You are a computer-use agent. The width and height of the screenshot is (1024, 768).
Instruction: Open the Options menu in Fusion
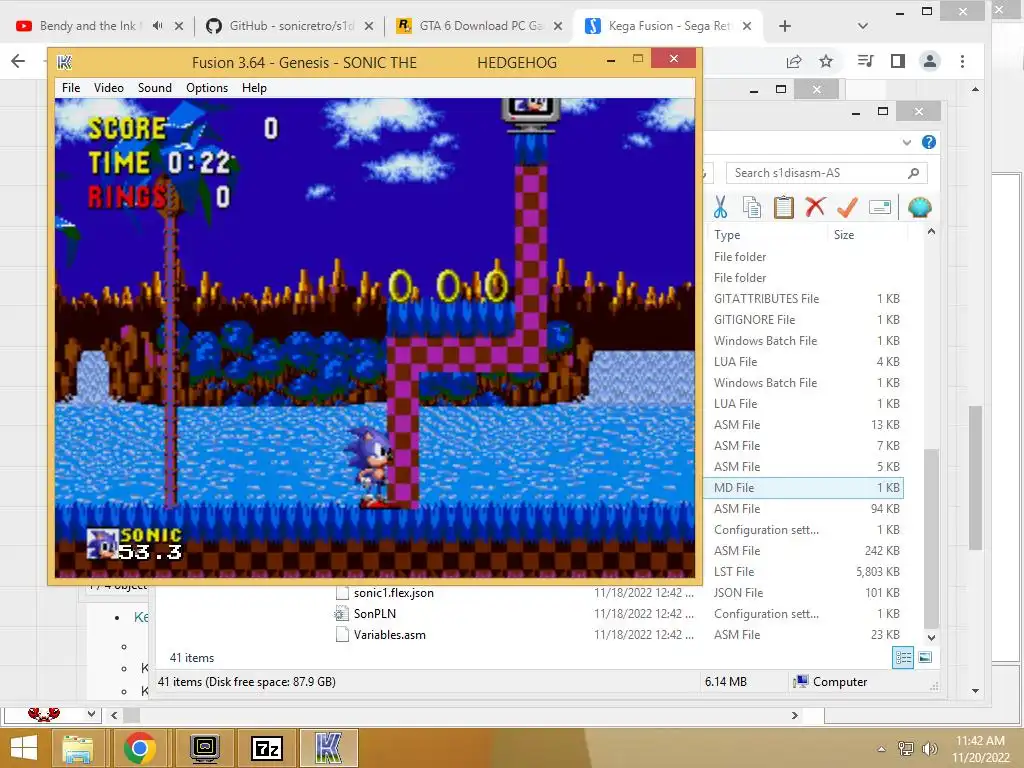click(206, 88)
